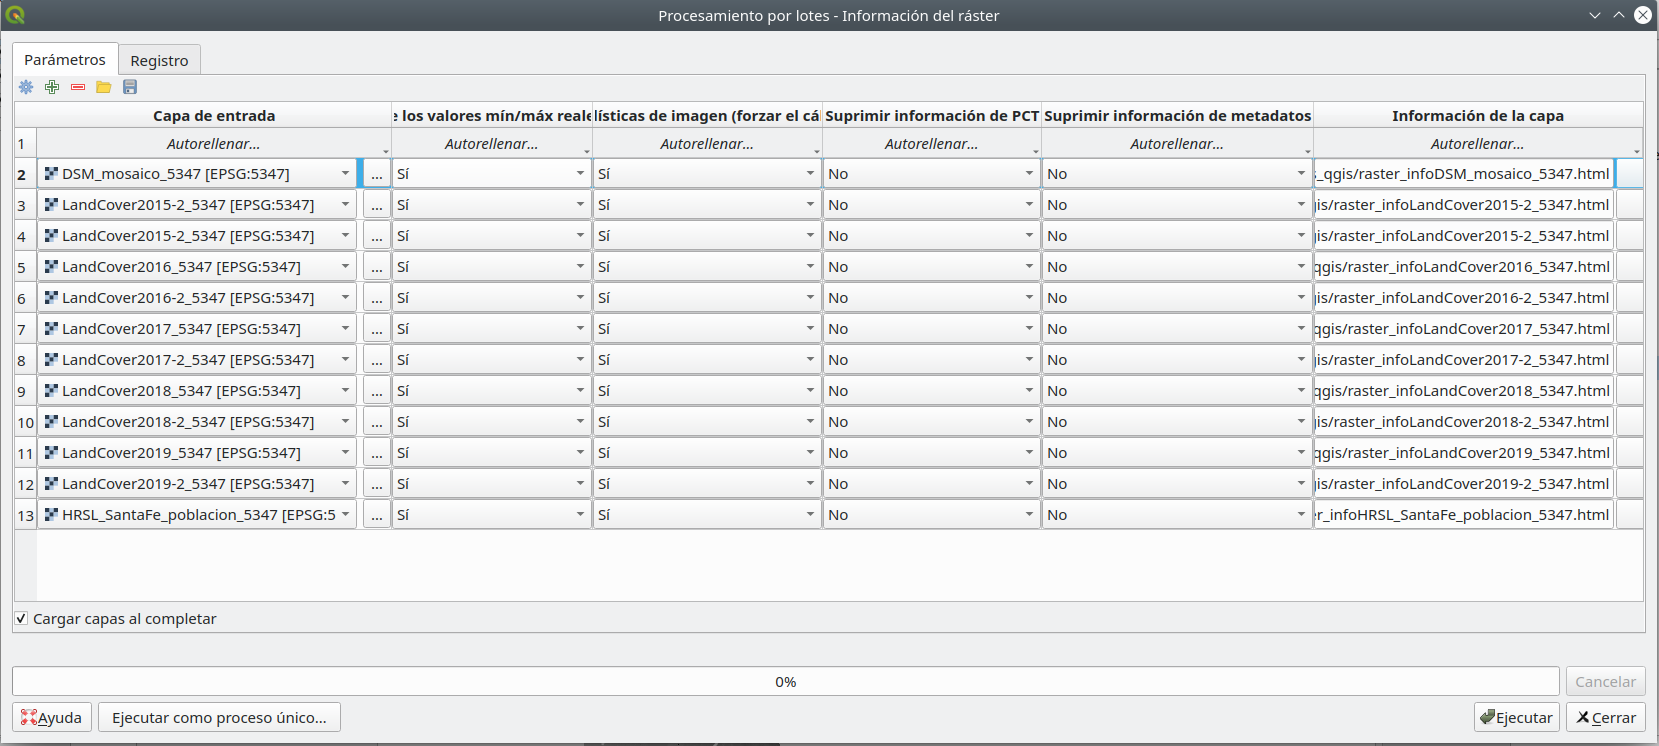
Task: Open Autorellenar under Capa de entrada
Action: point(214,144)
